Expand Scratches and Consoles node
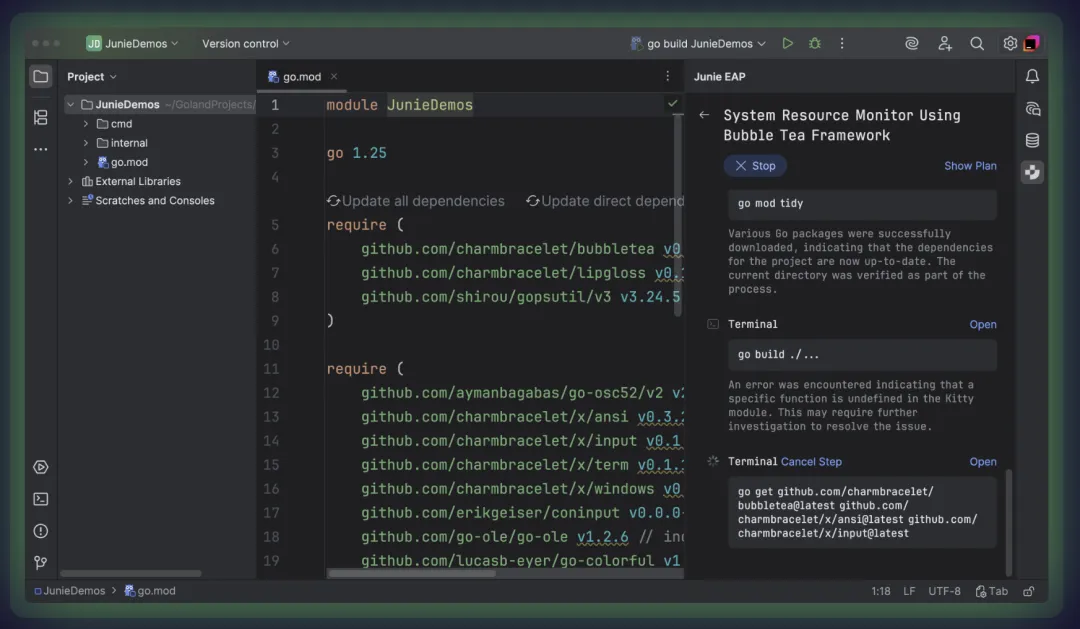 pos(70,200)
